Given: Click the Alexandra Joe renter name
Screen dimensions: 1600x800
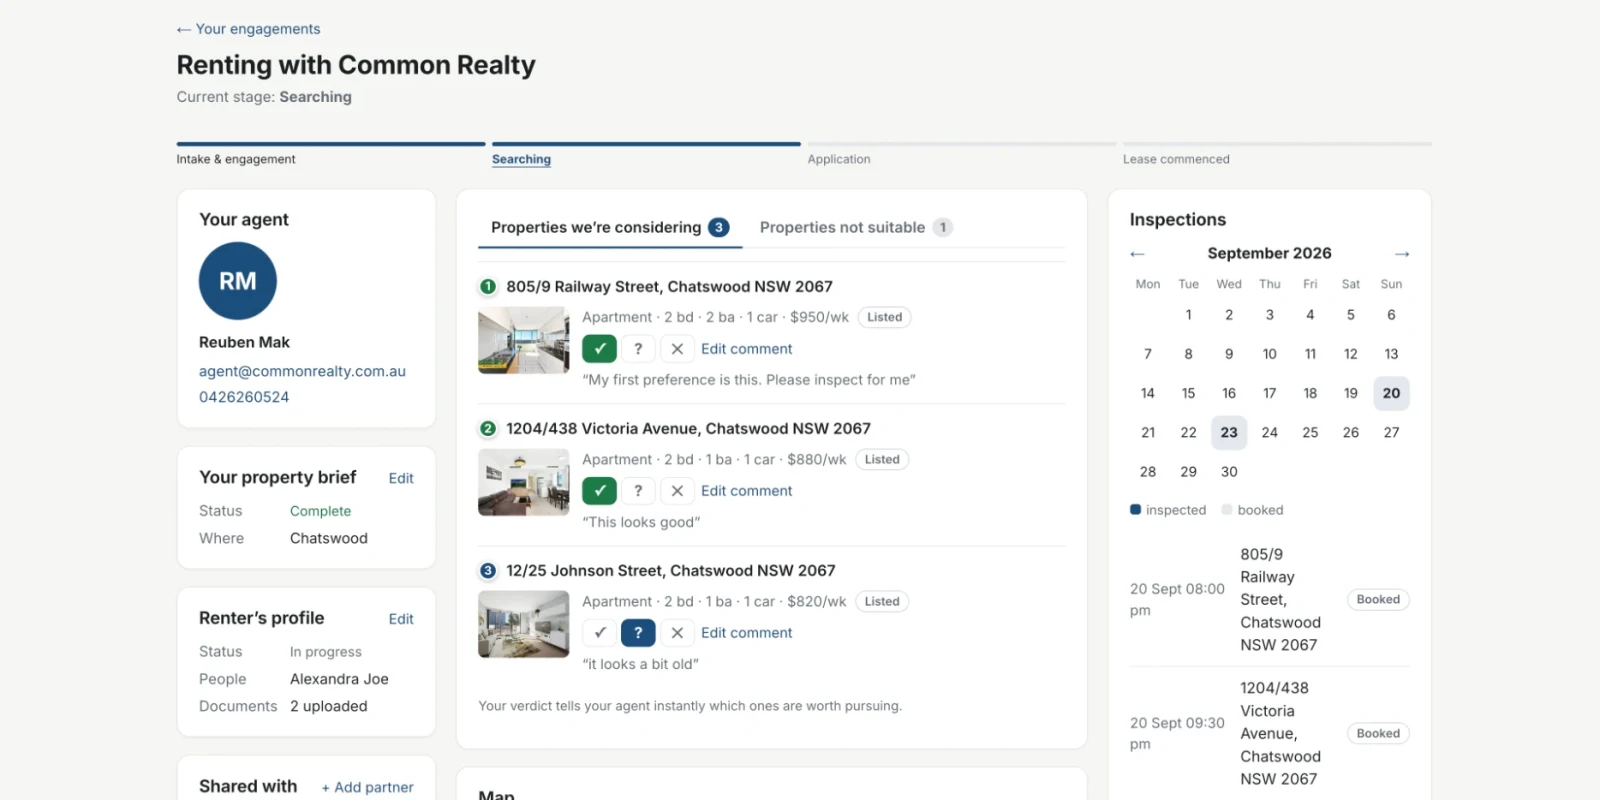Looking at the screenshot, I should [339, 679].
